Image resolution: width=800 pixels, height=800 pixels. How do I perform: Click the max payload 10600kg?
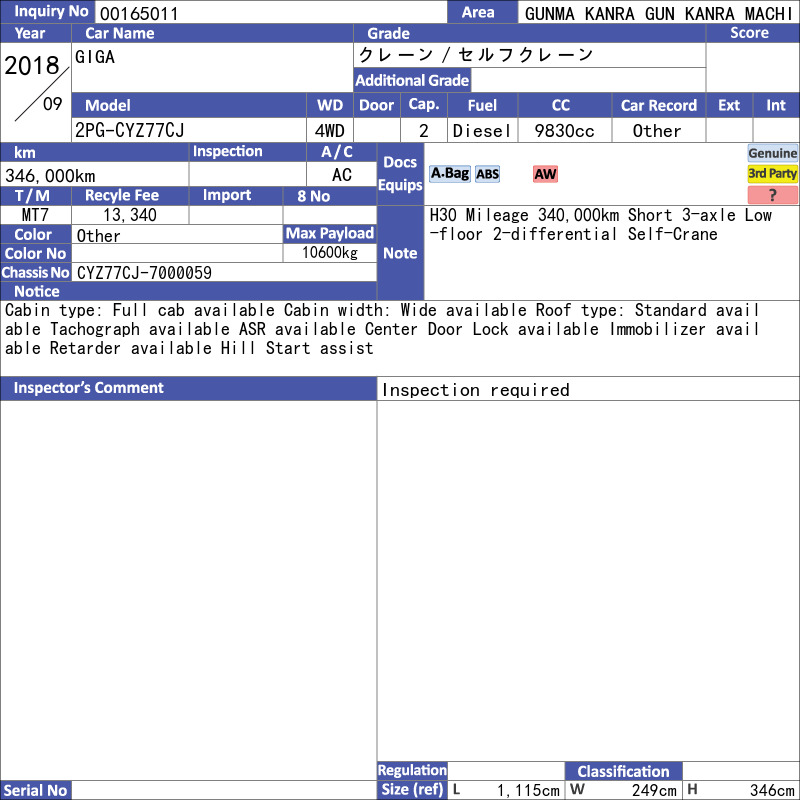point(330,252)
